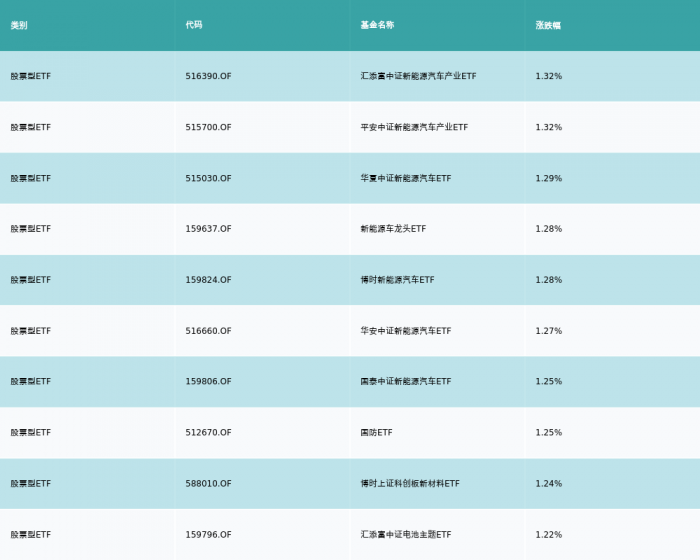Click fund name 汇添富中证电池主题ETF
This screenshot has height=560, width=700.
click(406, 535)
